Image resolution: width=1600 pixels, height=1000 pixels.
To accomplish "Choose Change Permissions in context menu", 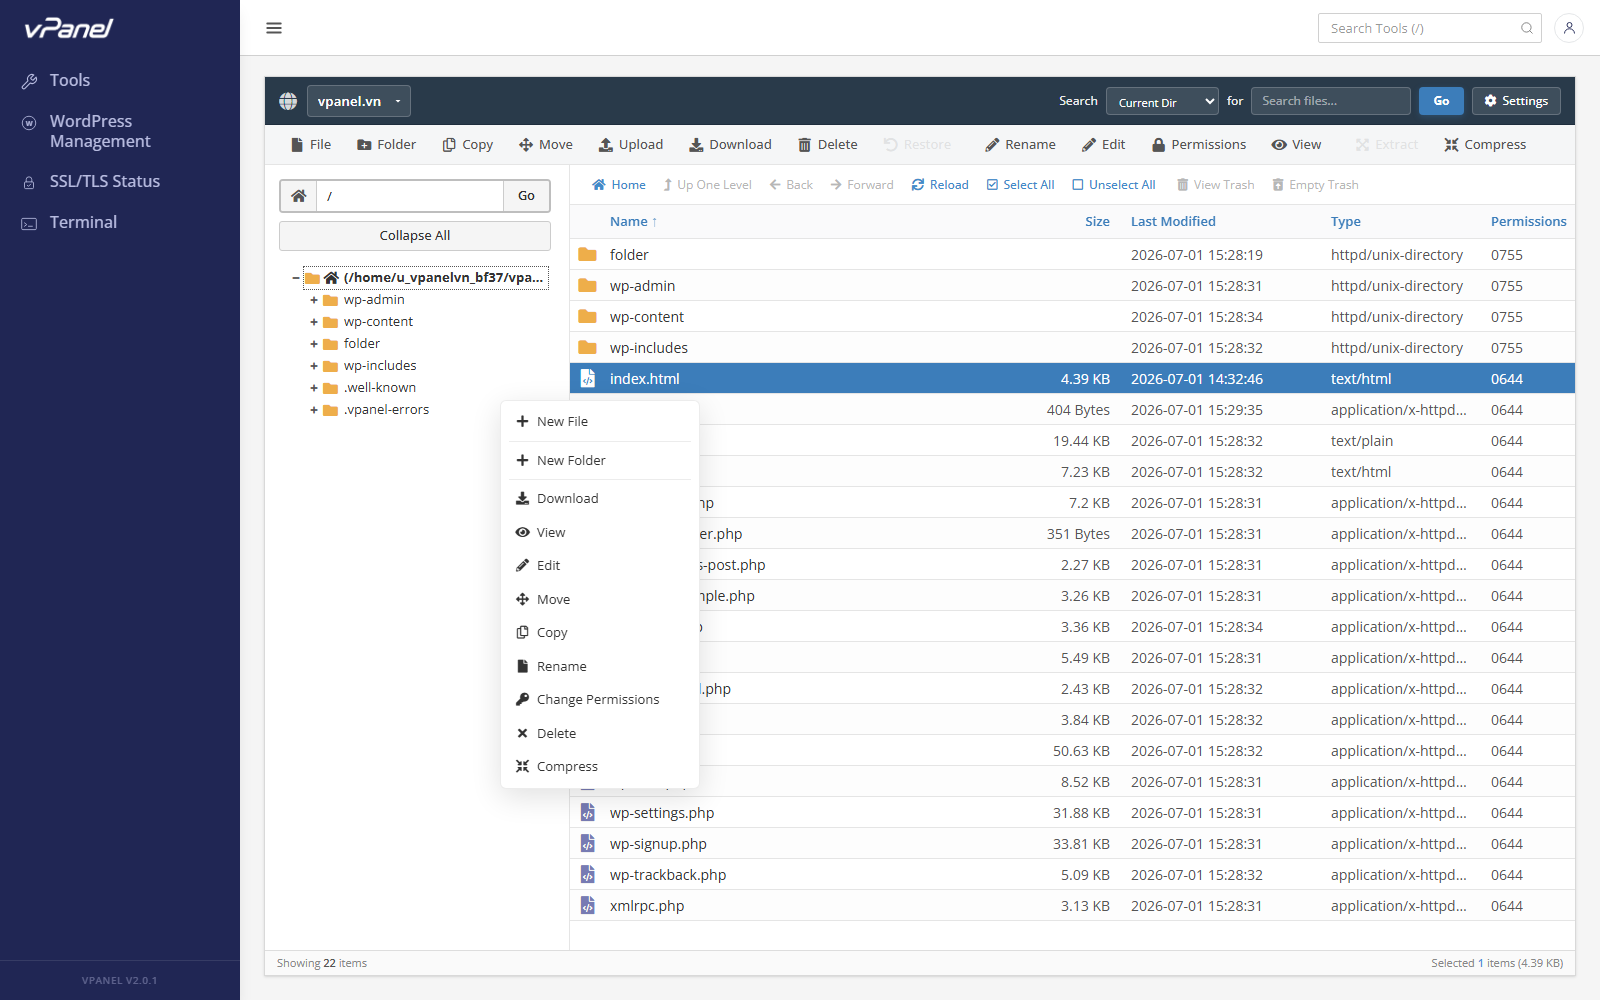I will (x=600, y=700).
